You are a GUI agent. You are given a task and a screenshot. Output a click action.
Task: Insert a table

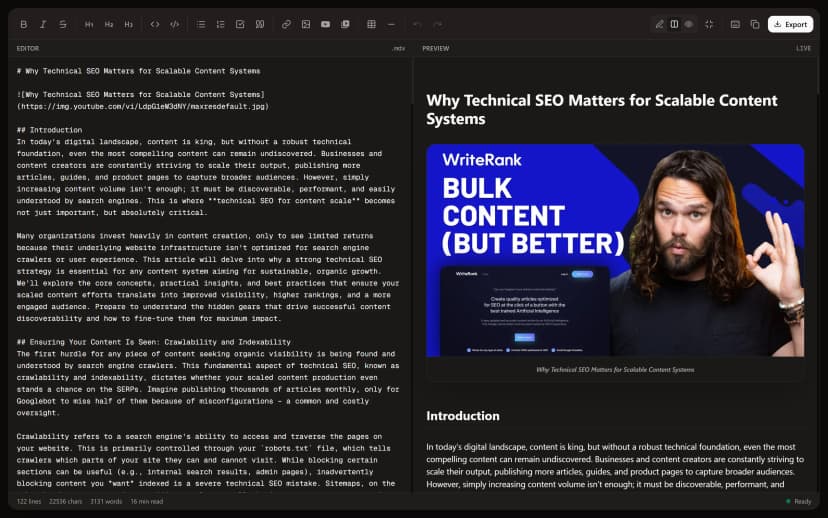(371, 24)
